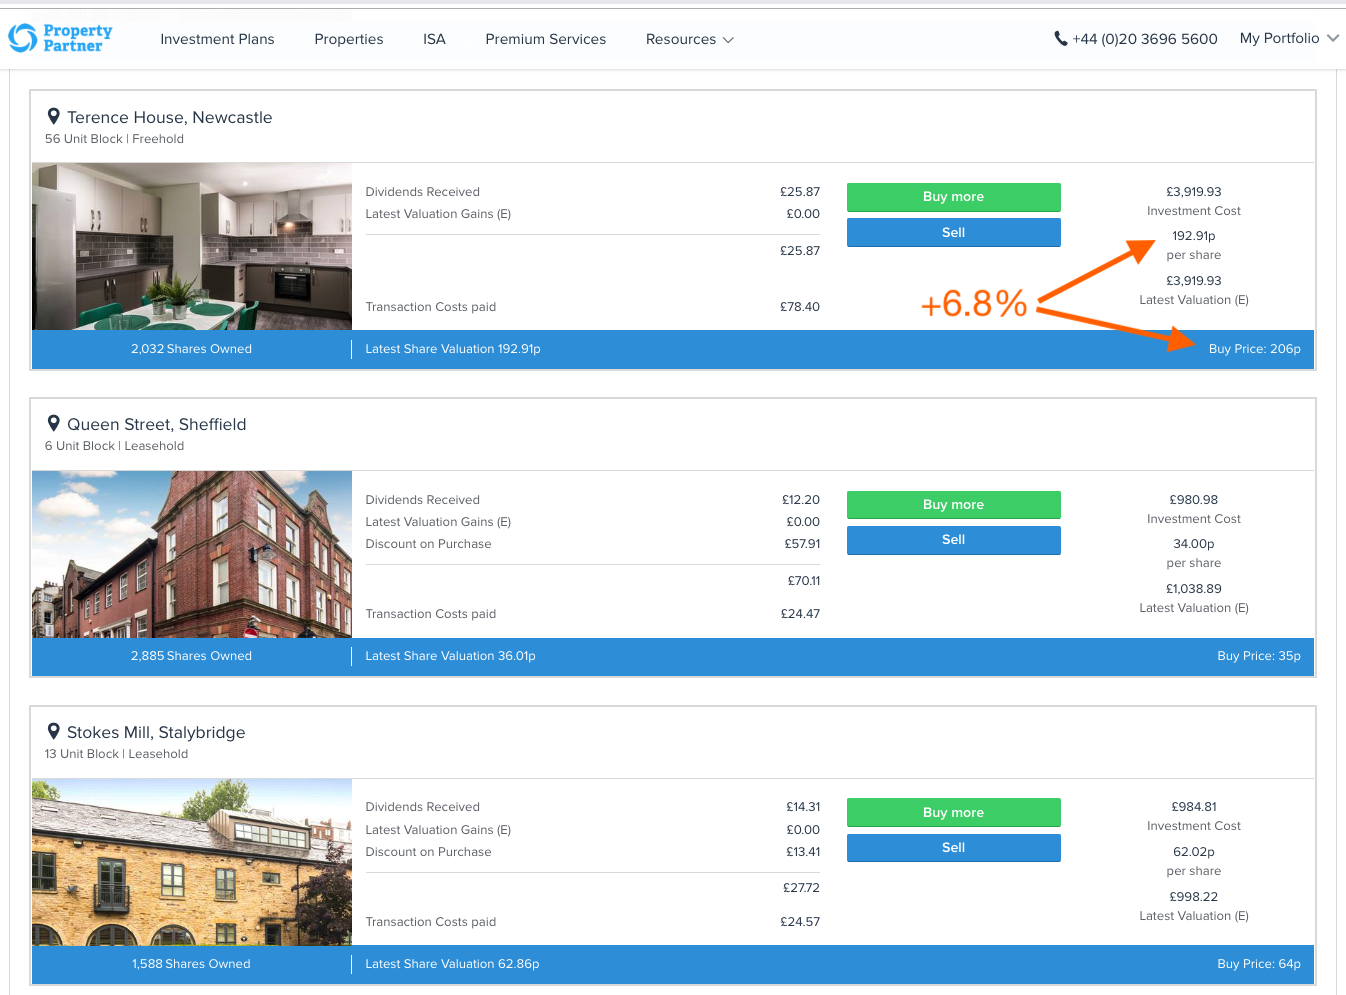Expand the Resources dropdown menu
The image size is (1346, 995).
[689, 39]
